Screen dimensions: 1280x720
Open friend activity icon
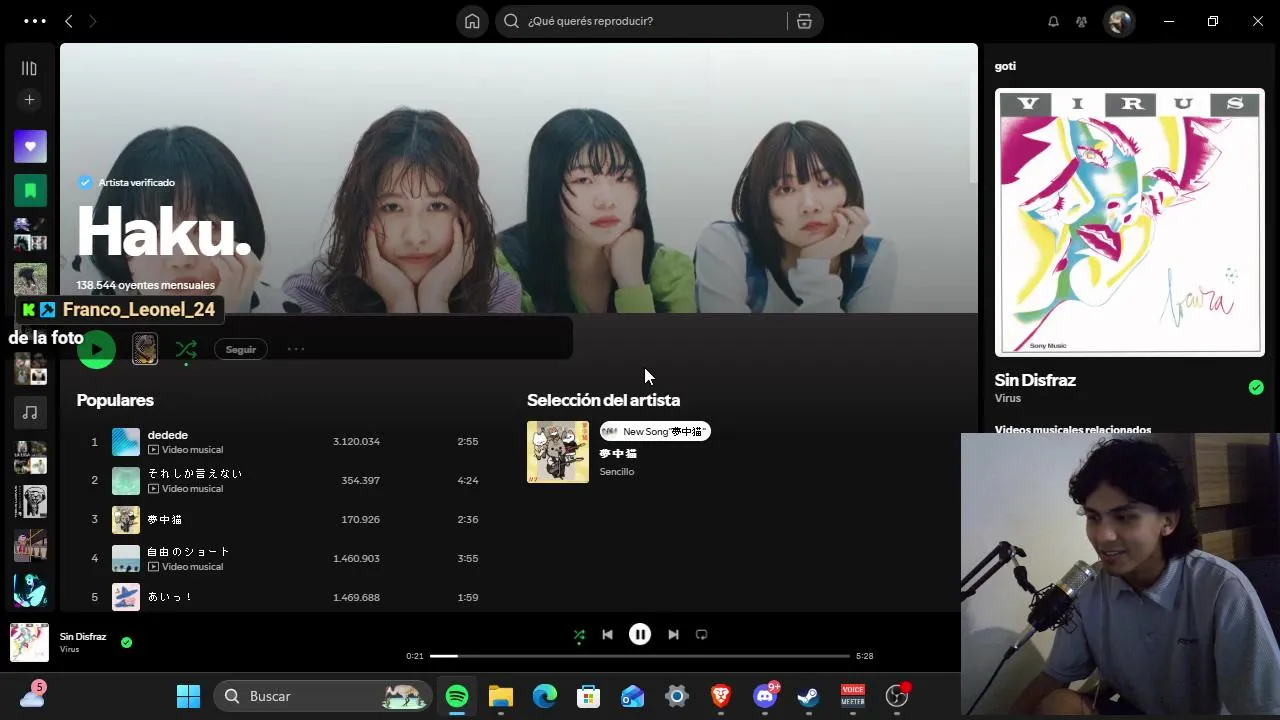point(1081,21)
